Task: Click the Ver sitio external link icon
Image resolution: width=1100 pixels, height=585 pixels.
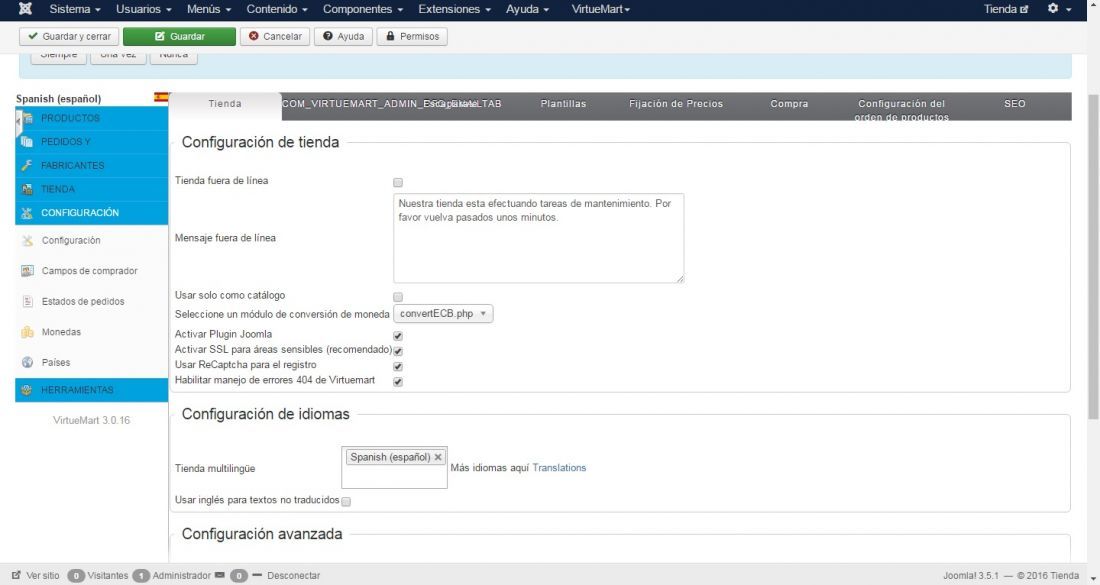Action: [x=16, y=575]
